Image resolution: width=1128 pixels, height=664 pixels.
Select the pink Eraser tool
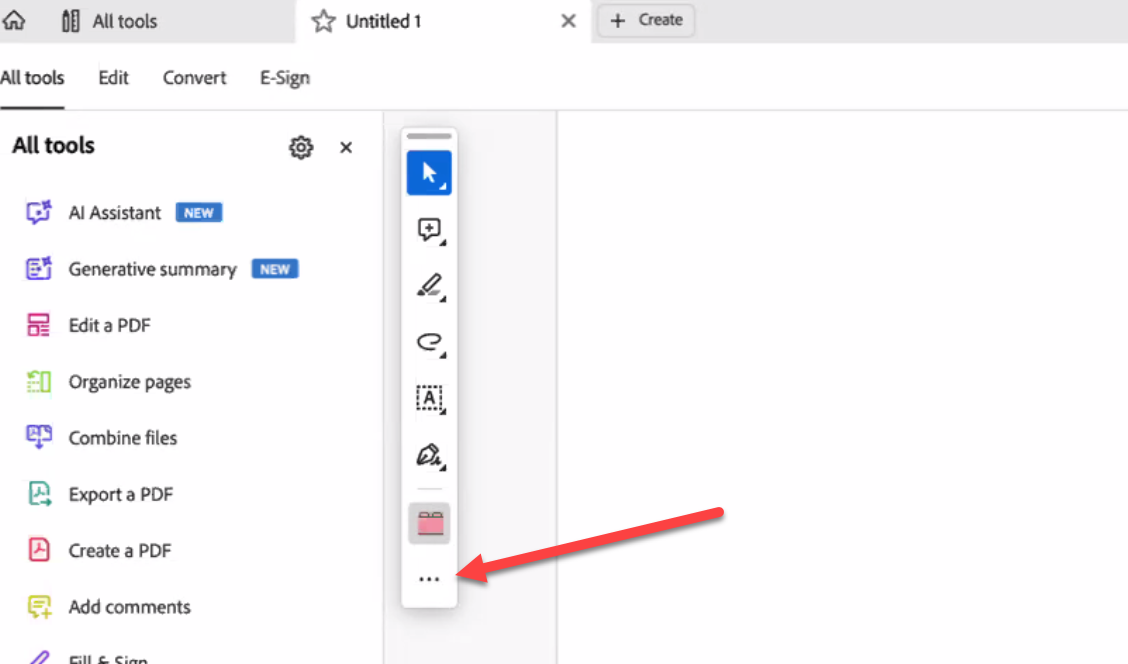coord(428,521)
